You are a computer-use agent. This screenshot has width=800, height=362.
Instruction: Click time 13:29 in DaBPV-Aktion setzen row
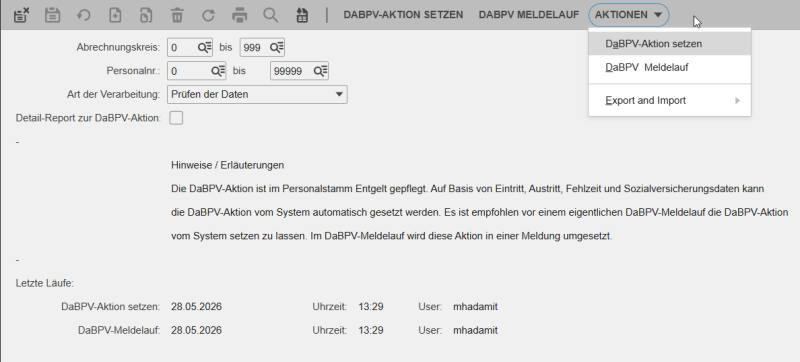(371, 306)
